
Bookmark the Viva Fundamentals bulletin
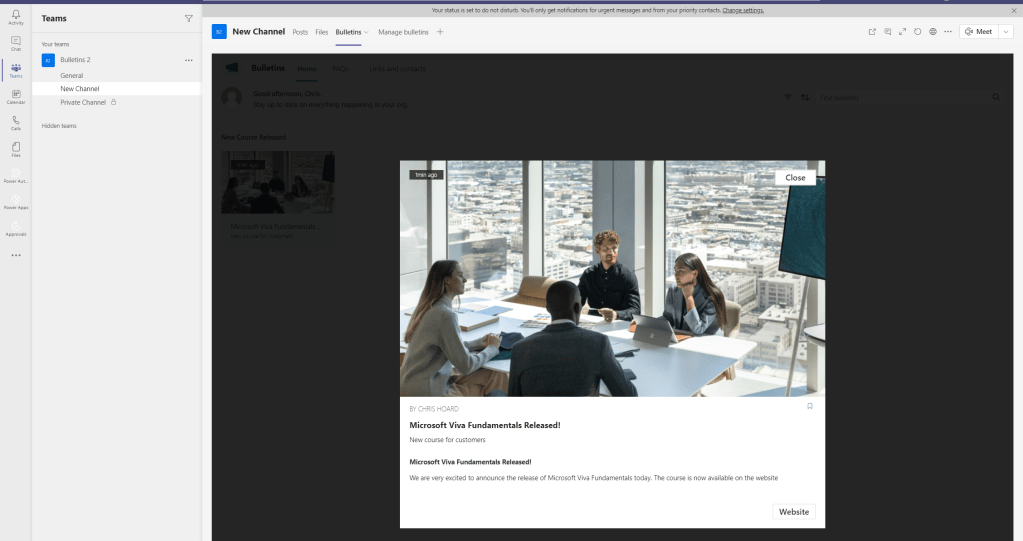(810, 406)
